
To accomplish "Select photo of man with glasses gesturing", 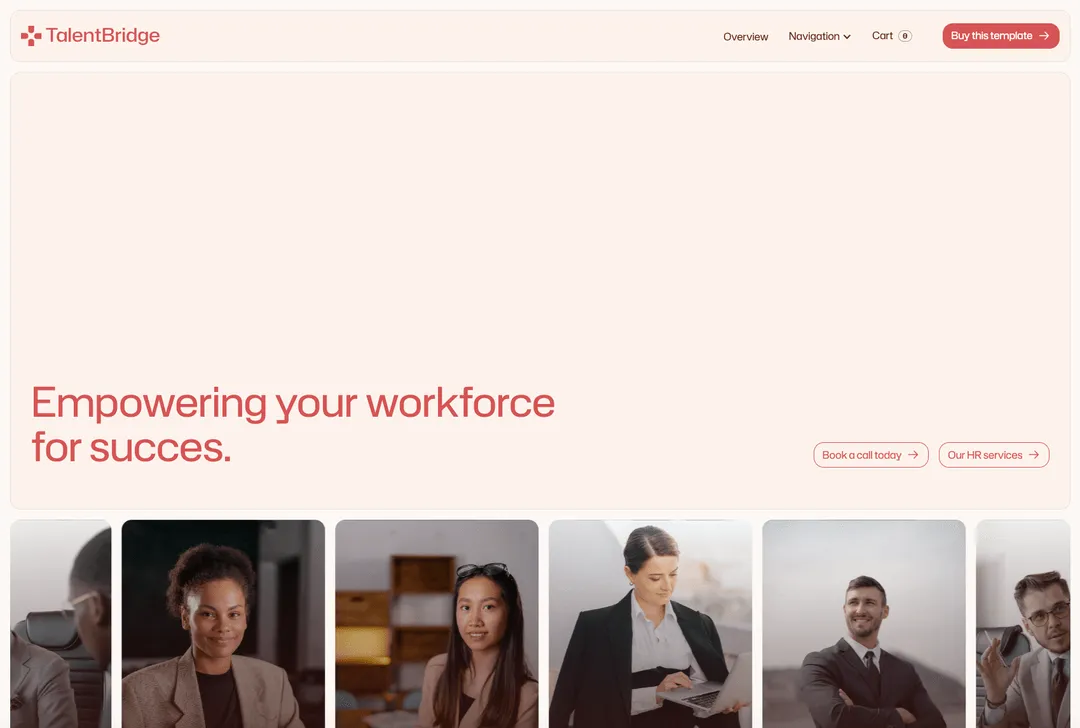I will (x=1024, y=624).
